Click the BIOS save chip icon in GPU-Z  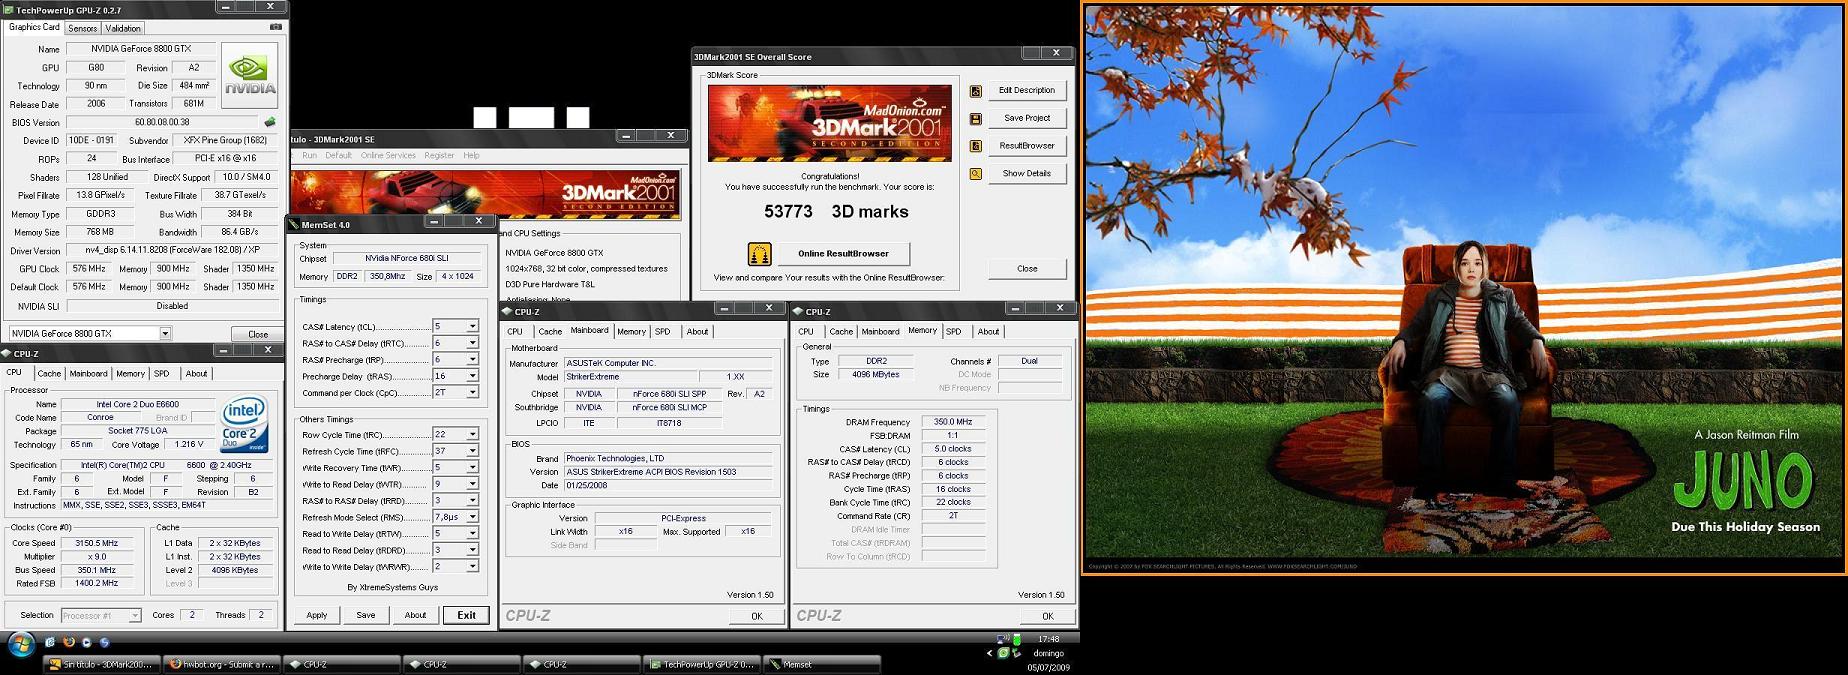pyautogui.click(x=269, y=122)
